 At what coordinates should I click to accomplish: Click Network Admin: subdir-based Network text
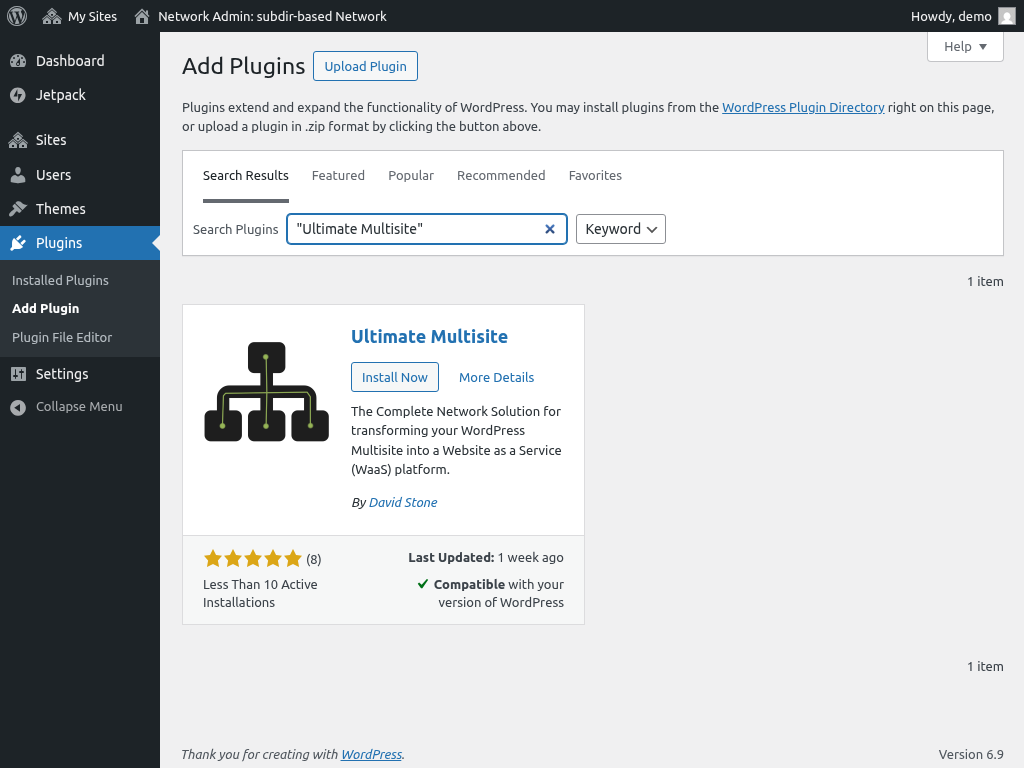tap(272, 16)
